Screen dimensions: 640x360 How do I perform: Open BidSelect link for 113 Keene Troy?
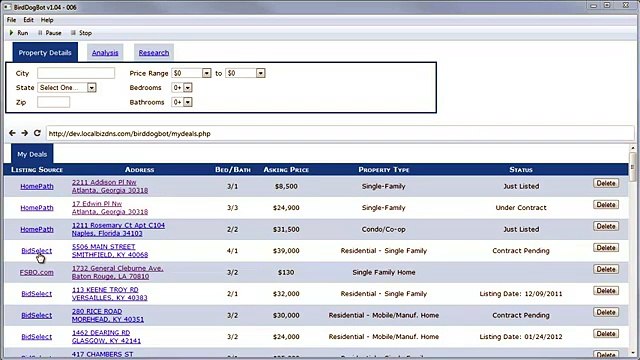pyautogui.click(x=36, y=293)
